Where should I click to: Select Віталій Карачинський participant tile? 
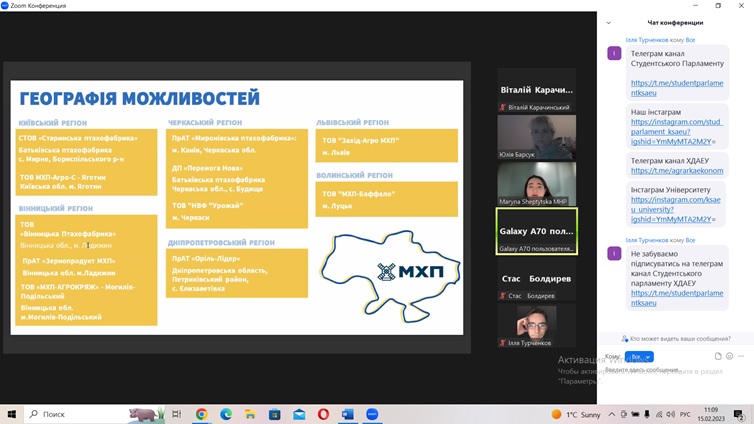[x=537, y=90]
